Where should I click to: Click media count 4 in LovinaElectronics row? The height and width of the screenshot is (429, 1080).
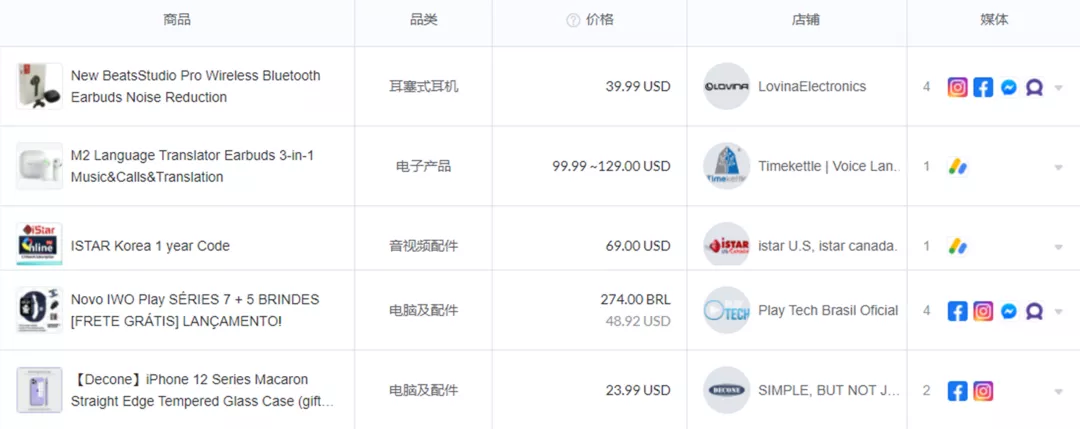(926, 87)
